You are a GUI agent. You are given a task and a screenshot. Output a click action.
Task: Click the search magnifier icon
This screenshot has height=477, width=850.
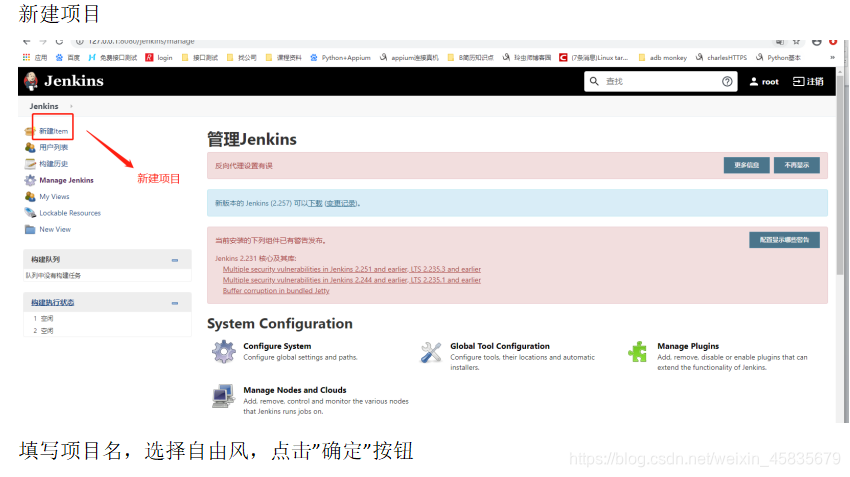pyautogui.click(x=594, y=81)
